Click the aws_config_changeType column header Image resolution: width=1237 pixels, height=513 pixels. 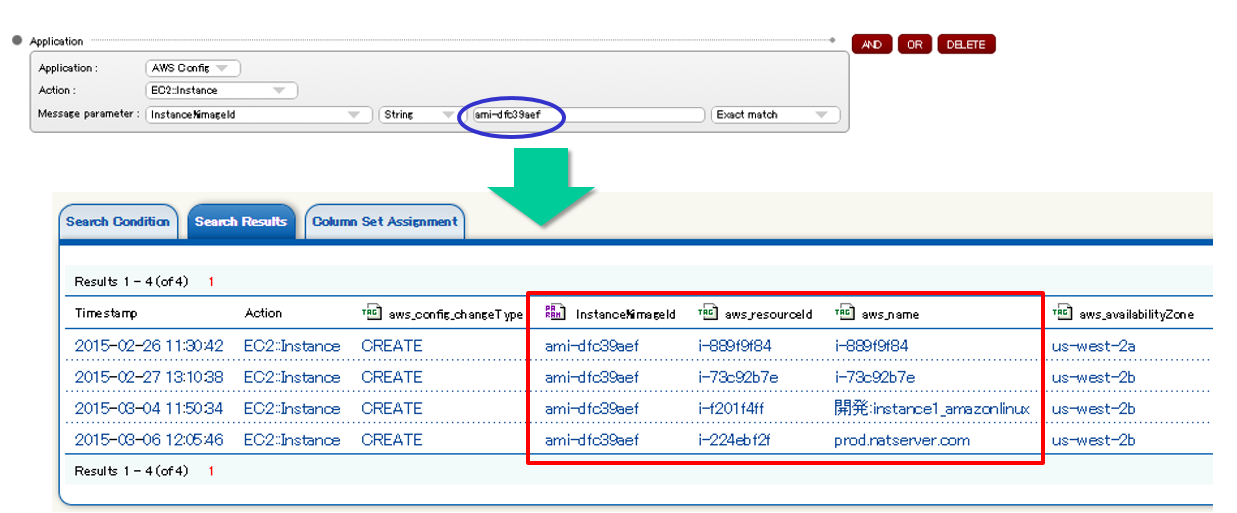click(454, 314)
